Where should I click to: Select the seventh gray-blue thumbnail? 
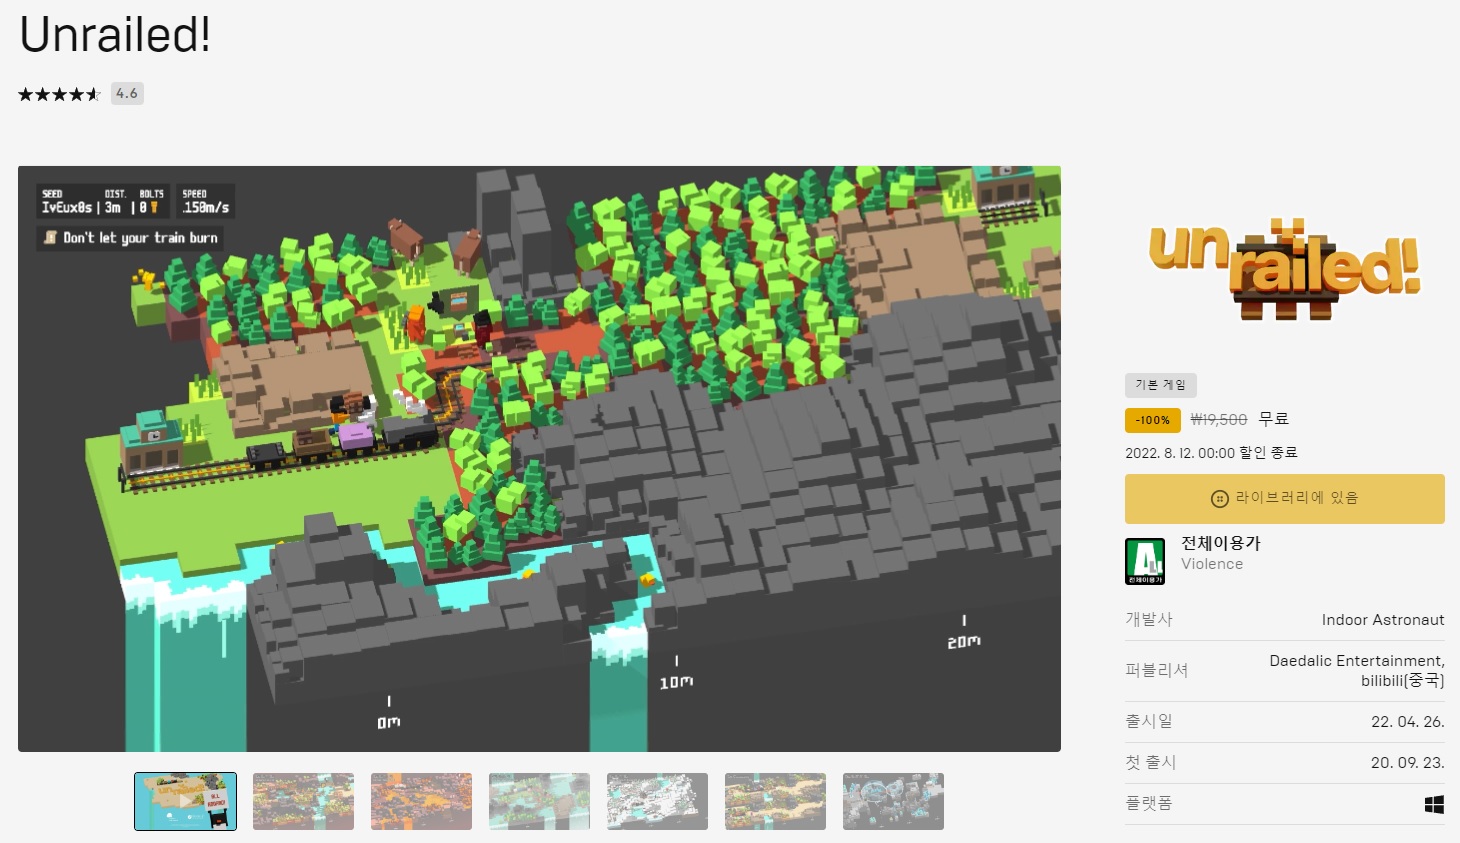(893, 801)
